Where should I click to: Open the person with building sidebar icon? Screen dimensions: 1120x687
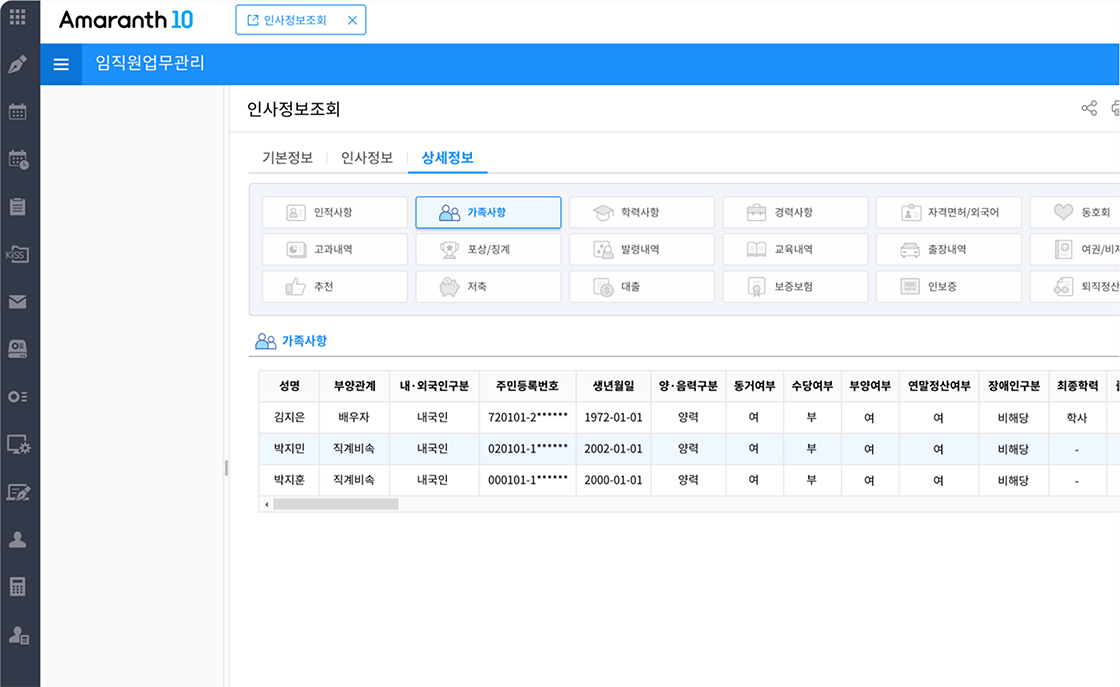click(x=18, y=635)
